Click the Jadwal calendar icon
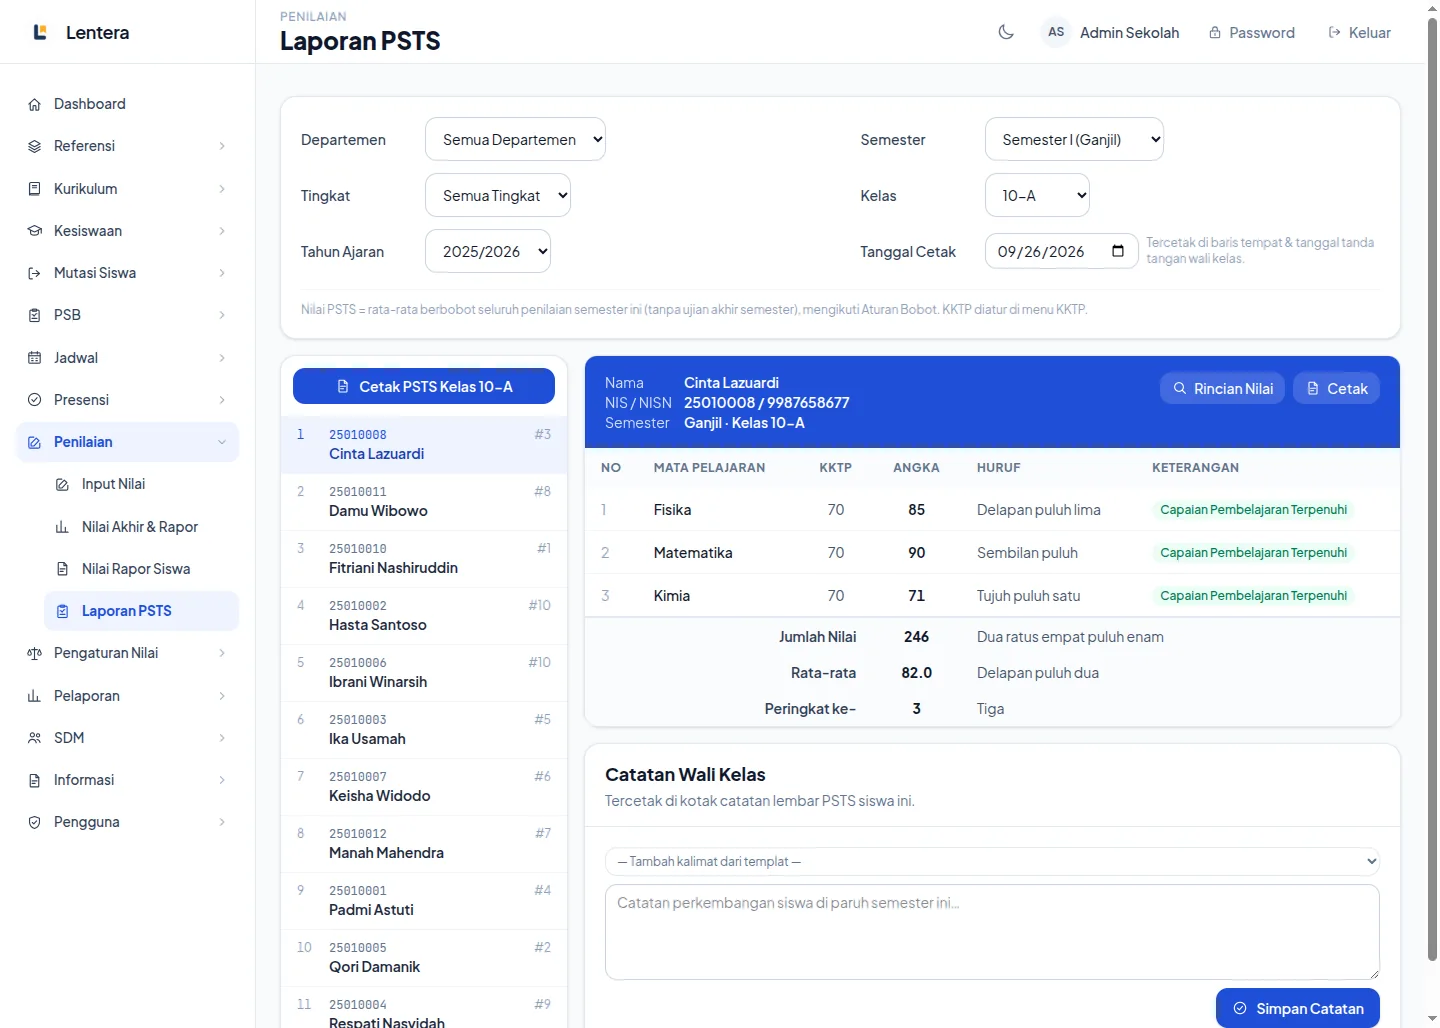 [x=34, y=358]
